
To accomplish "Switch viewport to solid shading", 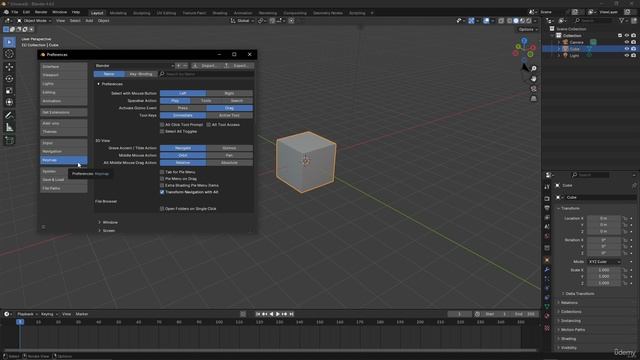I will coord(516,20).
